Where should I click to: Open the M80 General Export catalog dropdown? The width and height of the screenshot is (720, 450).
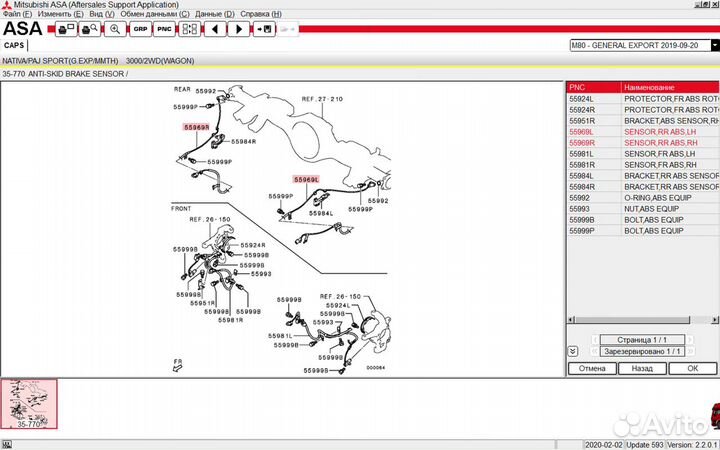(x=714, y=45)
